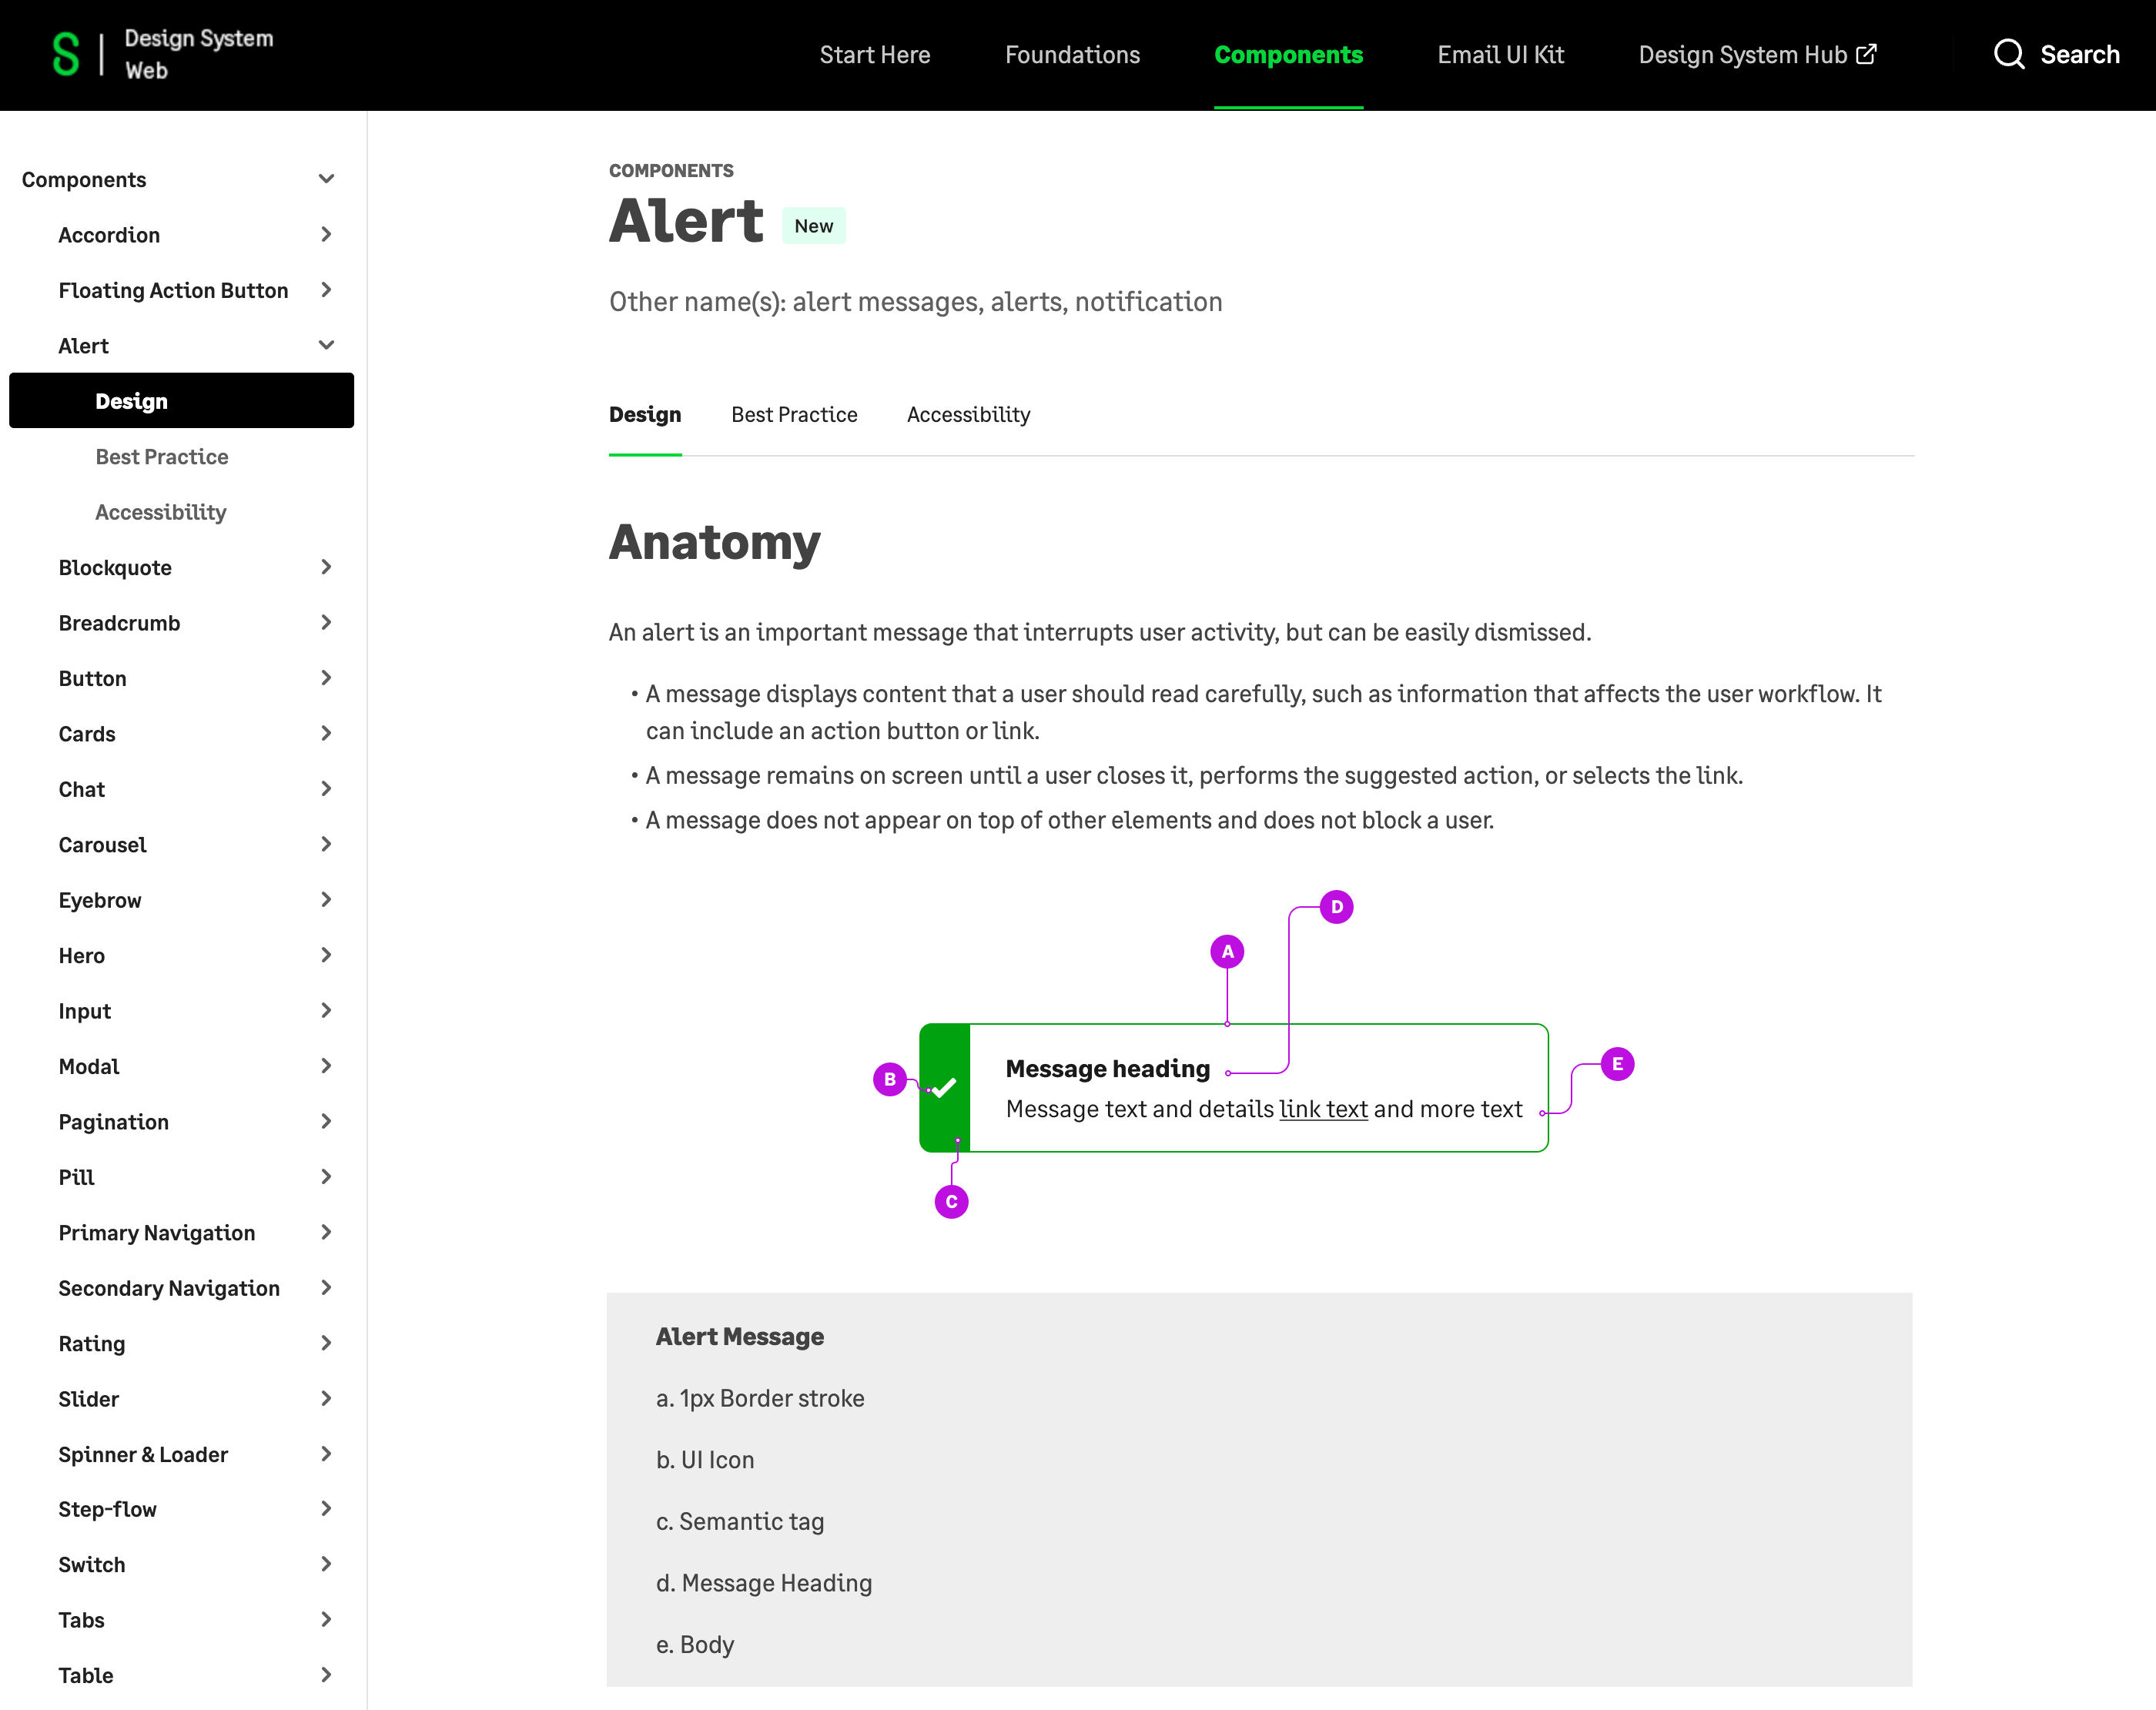
Task: Click the external link icon beside Design System Hub
Action: 1866,54
